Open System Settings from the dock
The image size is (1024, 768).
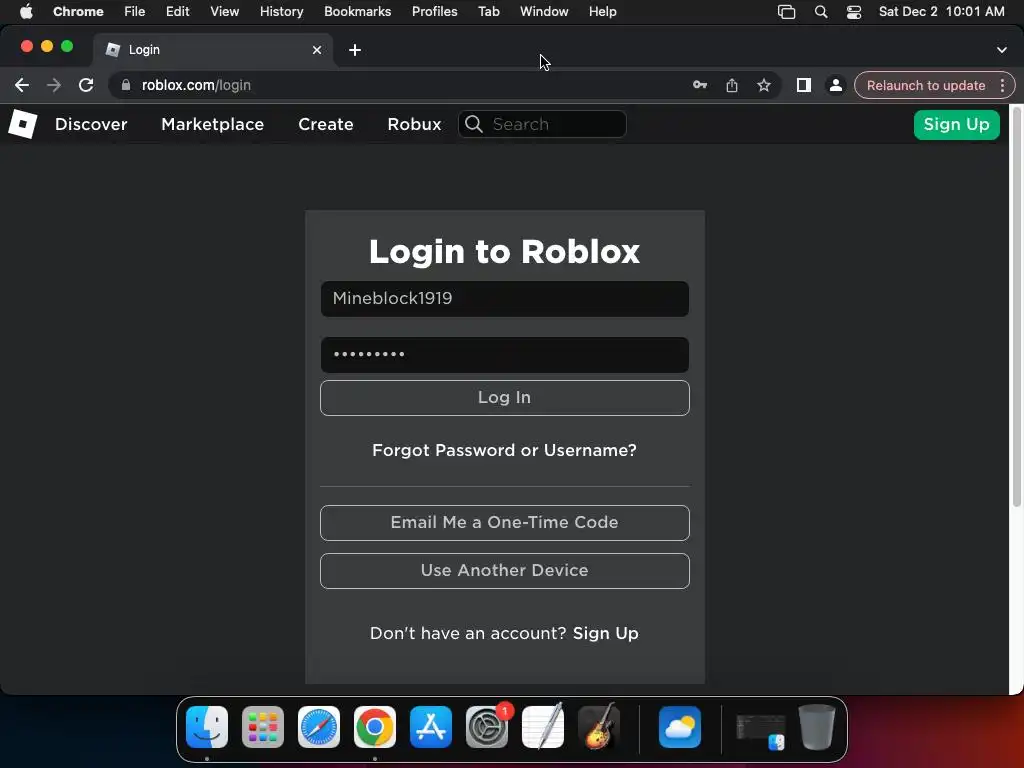[487, 727]
